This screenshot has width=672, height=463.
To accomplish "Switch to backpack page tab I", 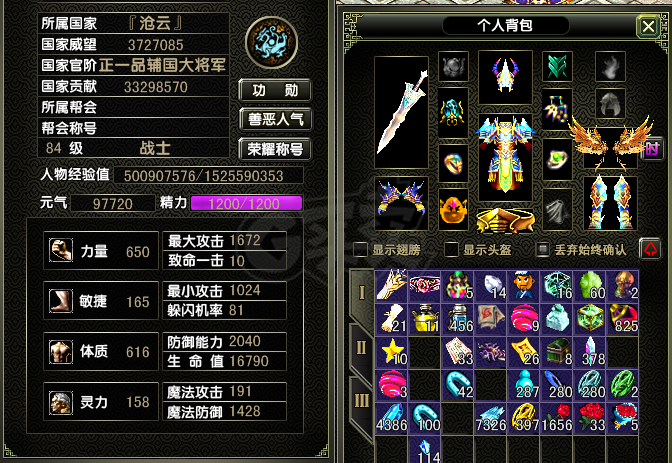I will (362, 293).
